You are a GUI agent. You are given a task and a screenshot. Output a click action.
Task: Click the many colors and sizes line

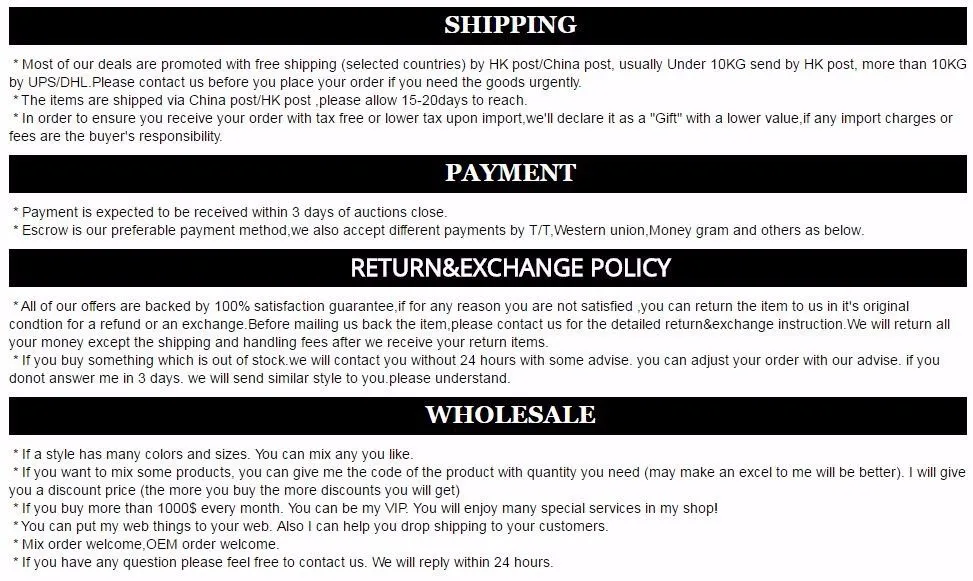coord(213,454)
